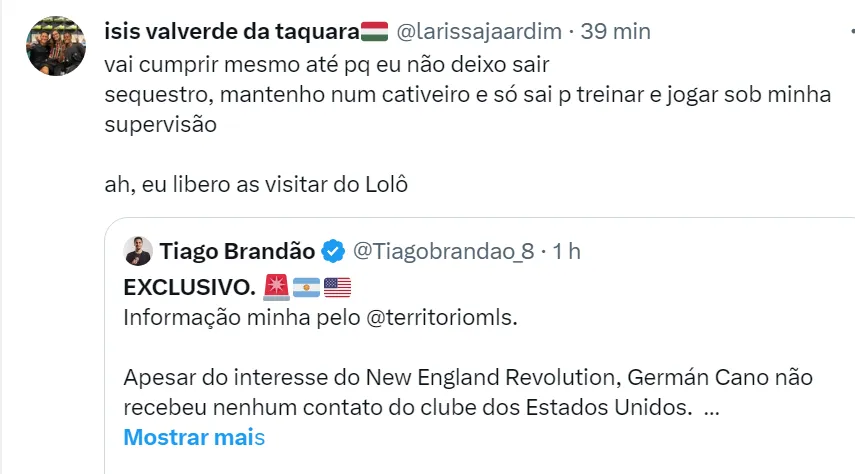Click the red siren emoji

276,288
